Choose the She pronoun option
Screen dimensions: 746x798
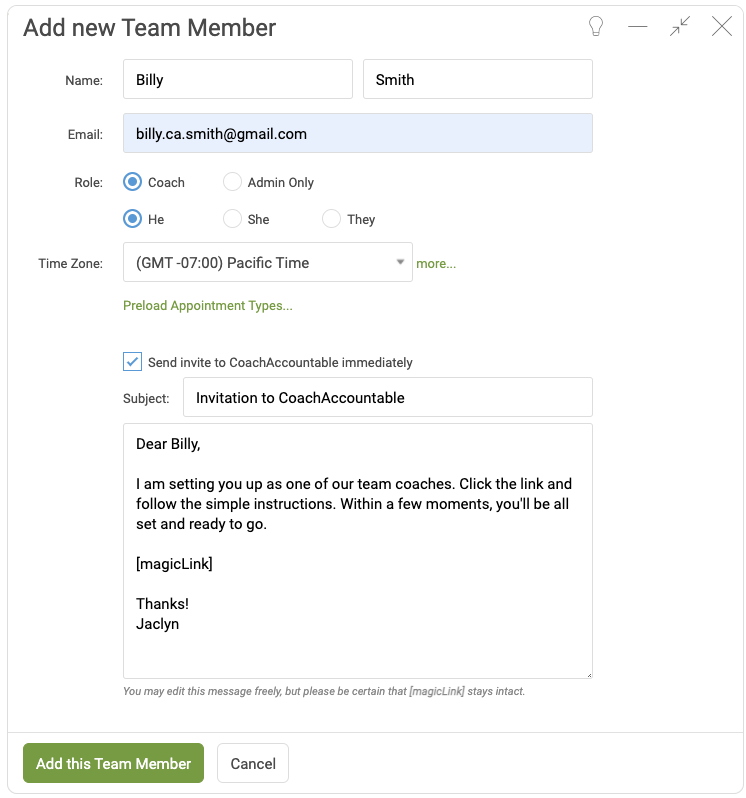(x=233, y=219)
